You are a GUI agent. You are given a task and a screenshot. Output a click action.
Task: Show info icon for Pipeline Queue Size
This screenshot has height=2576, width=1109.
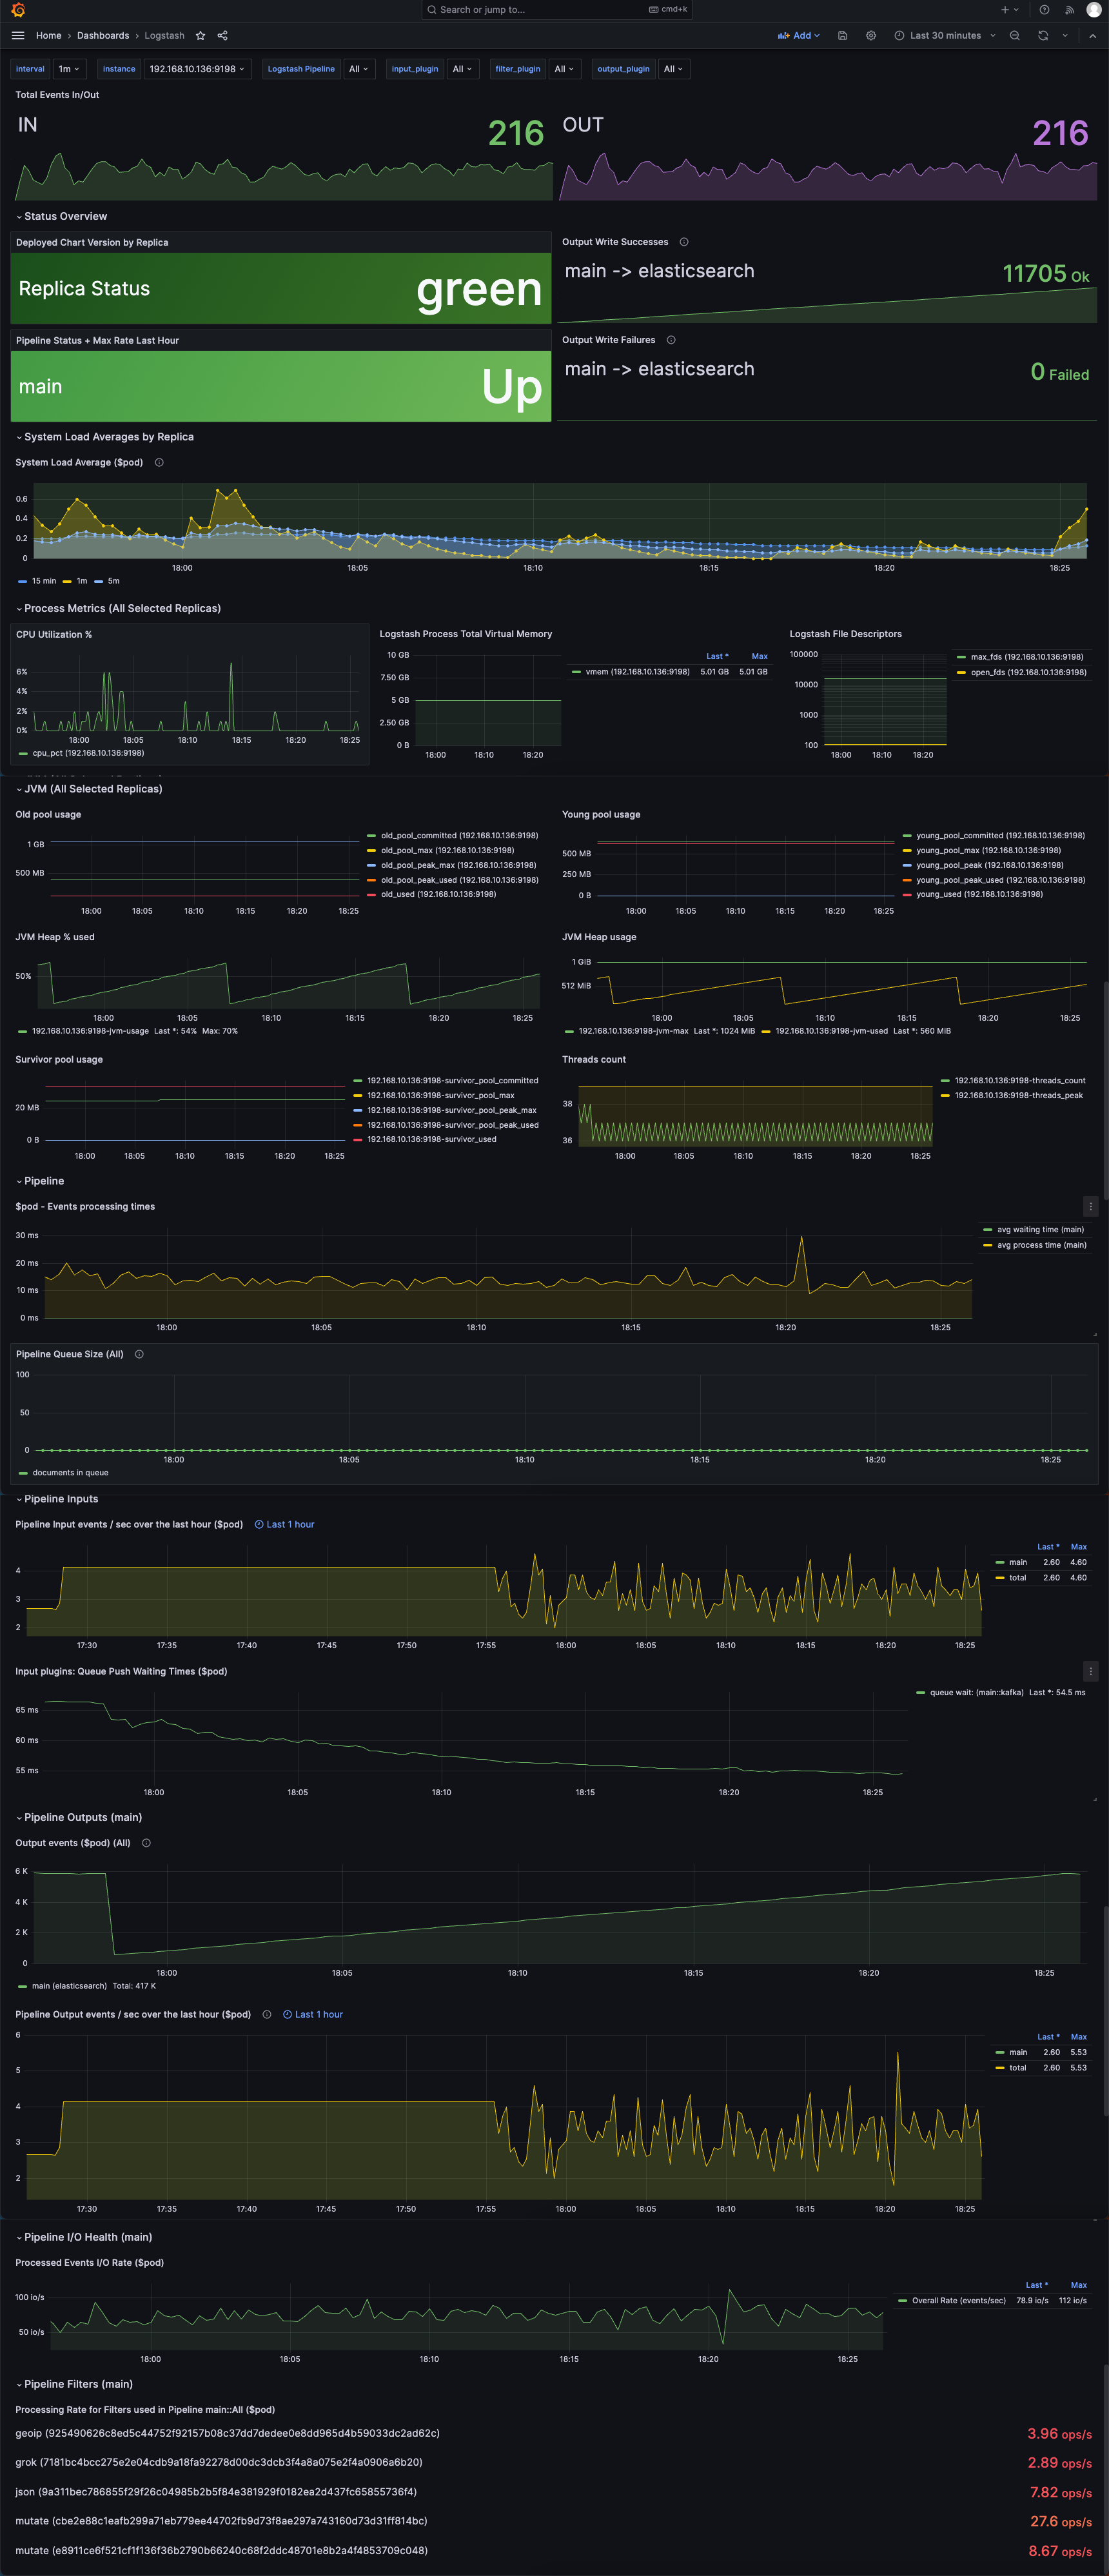[139, 1354]
